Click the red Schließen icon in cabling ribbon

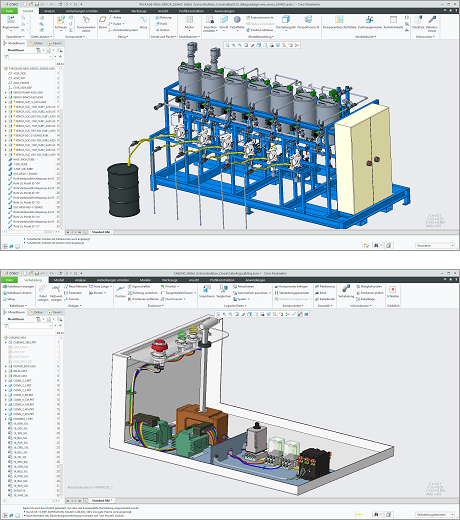point(393,291)
